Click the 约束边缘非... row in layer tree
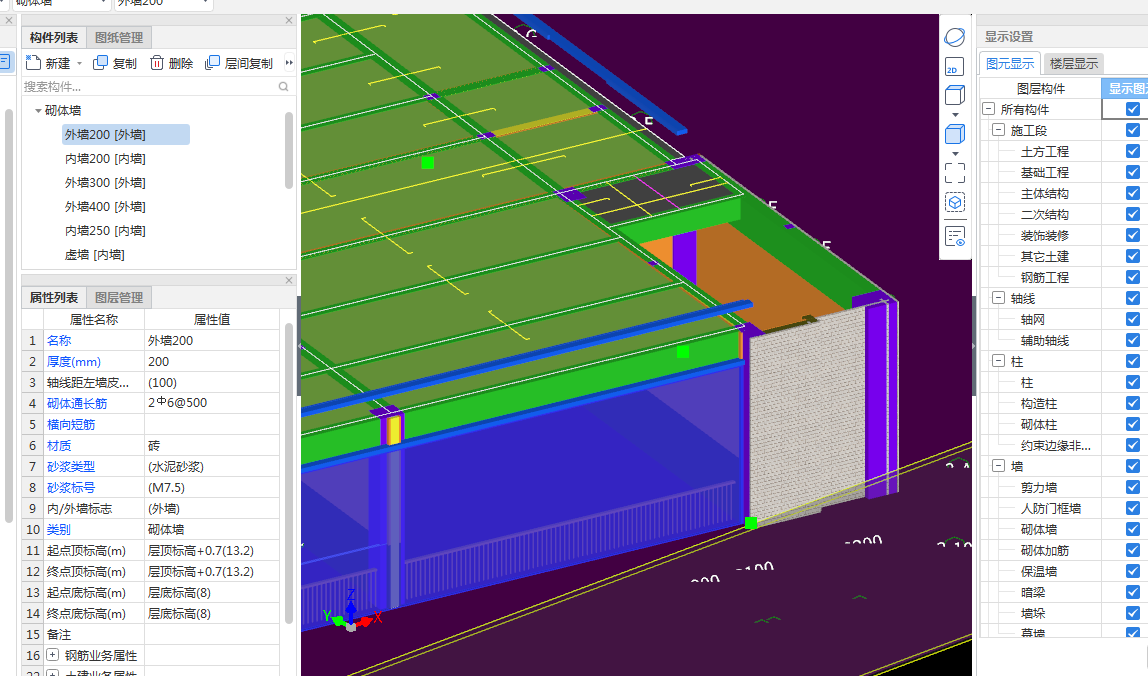The height and width of the screenshot is (676, 1148). tap(1056, 445)
